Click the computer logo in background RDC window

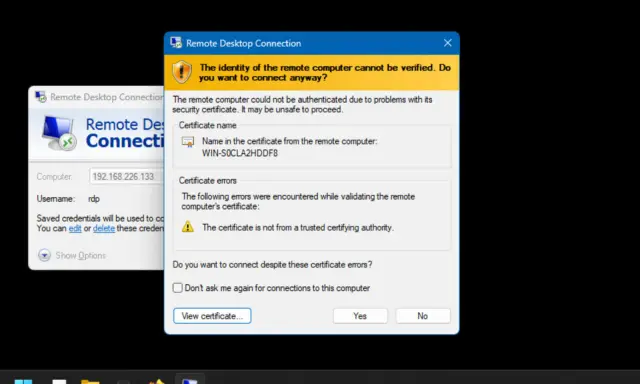59,133
